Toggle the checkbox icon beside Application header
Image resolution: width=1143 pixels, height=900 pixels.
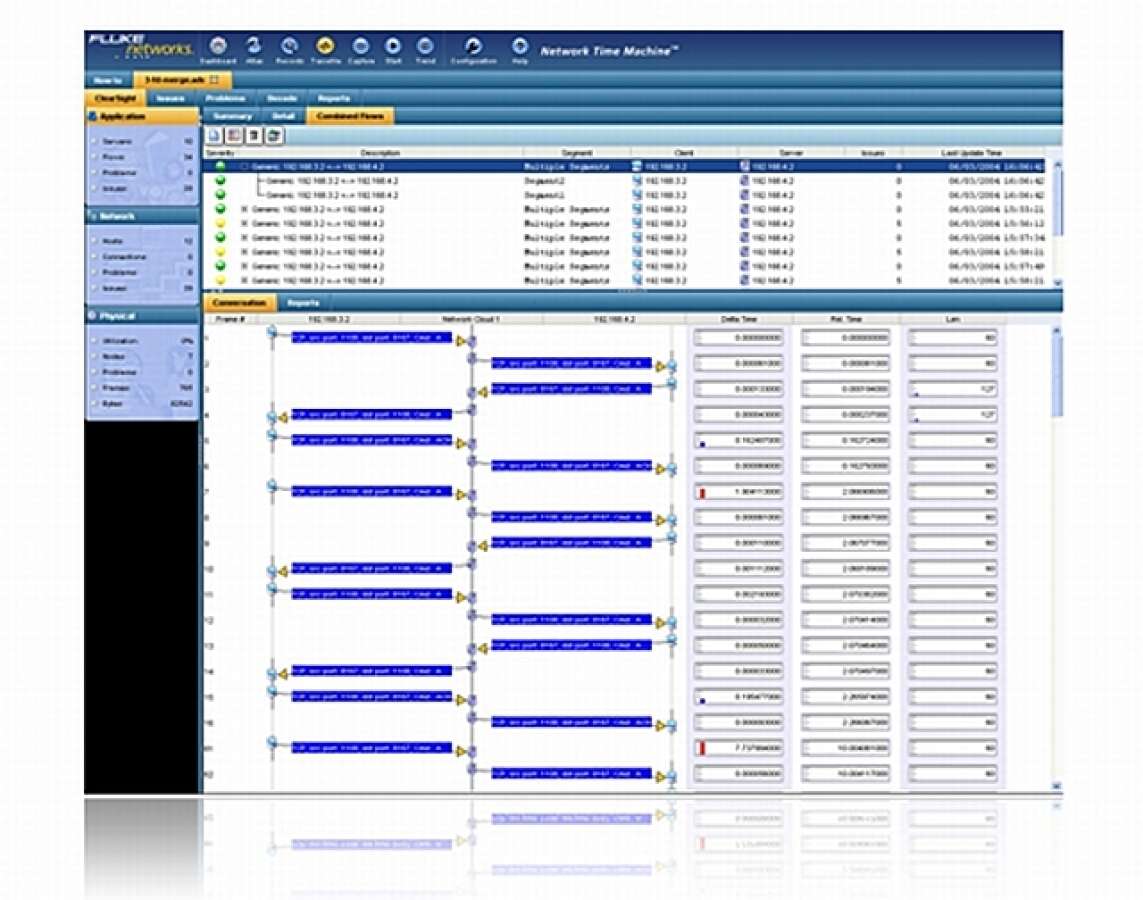93,117
